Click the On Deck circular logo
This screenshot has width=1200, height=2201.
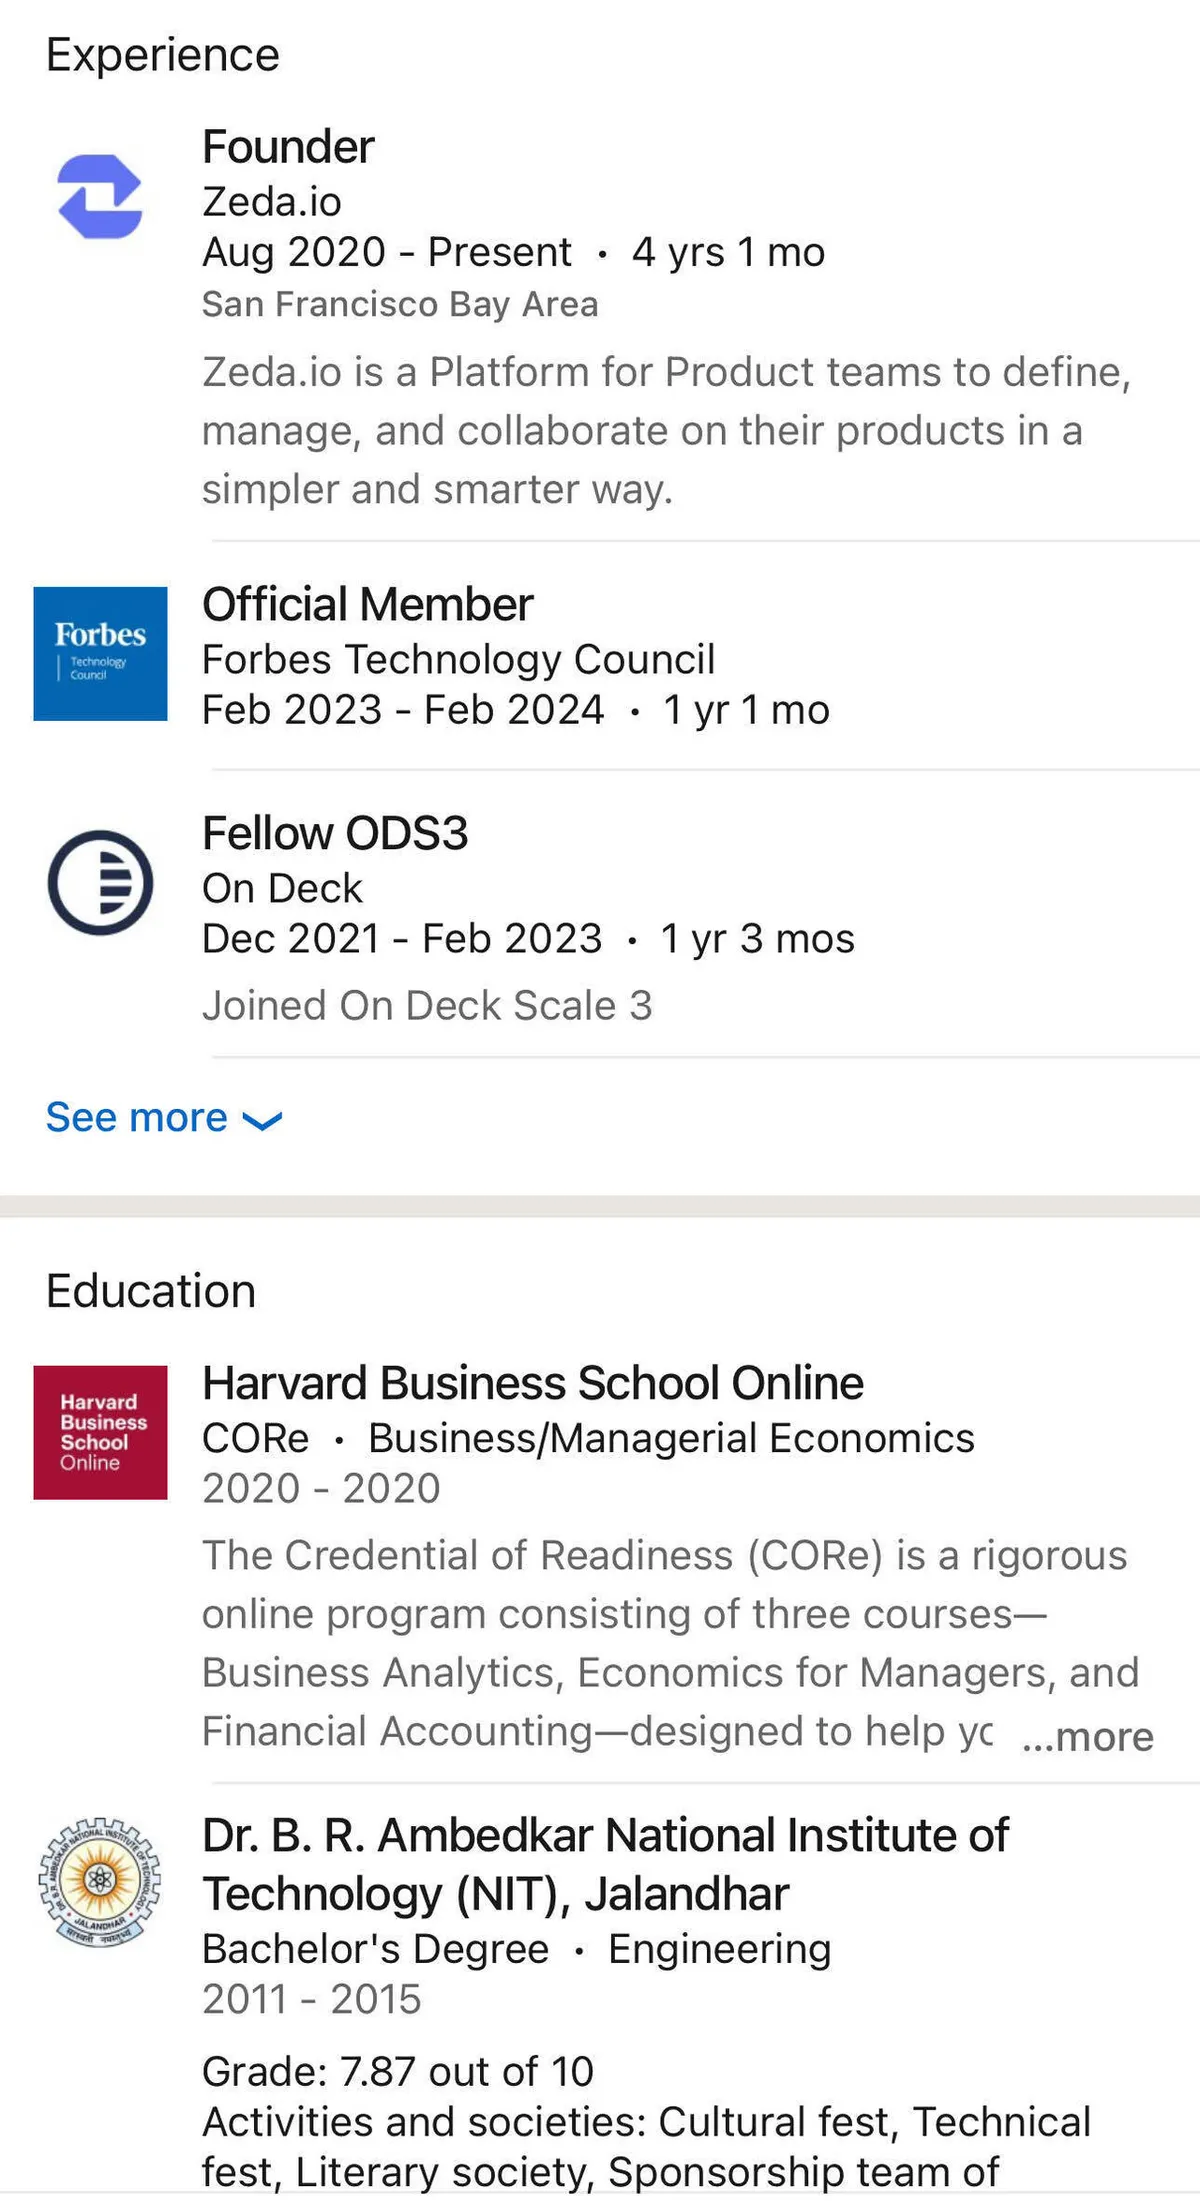click(x=100, y=882)
